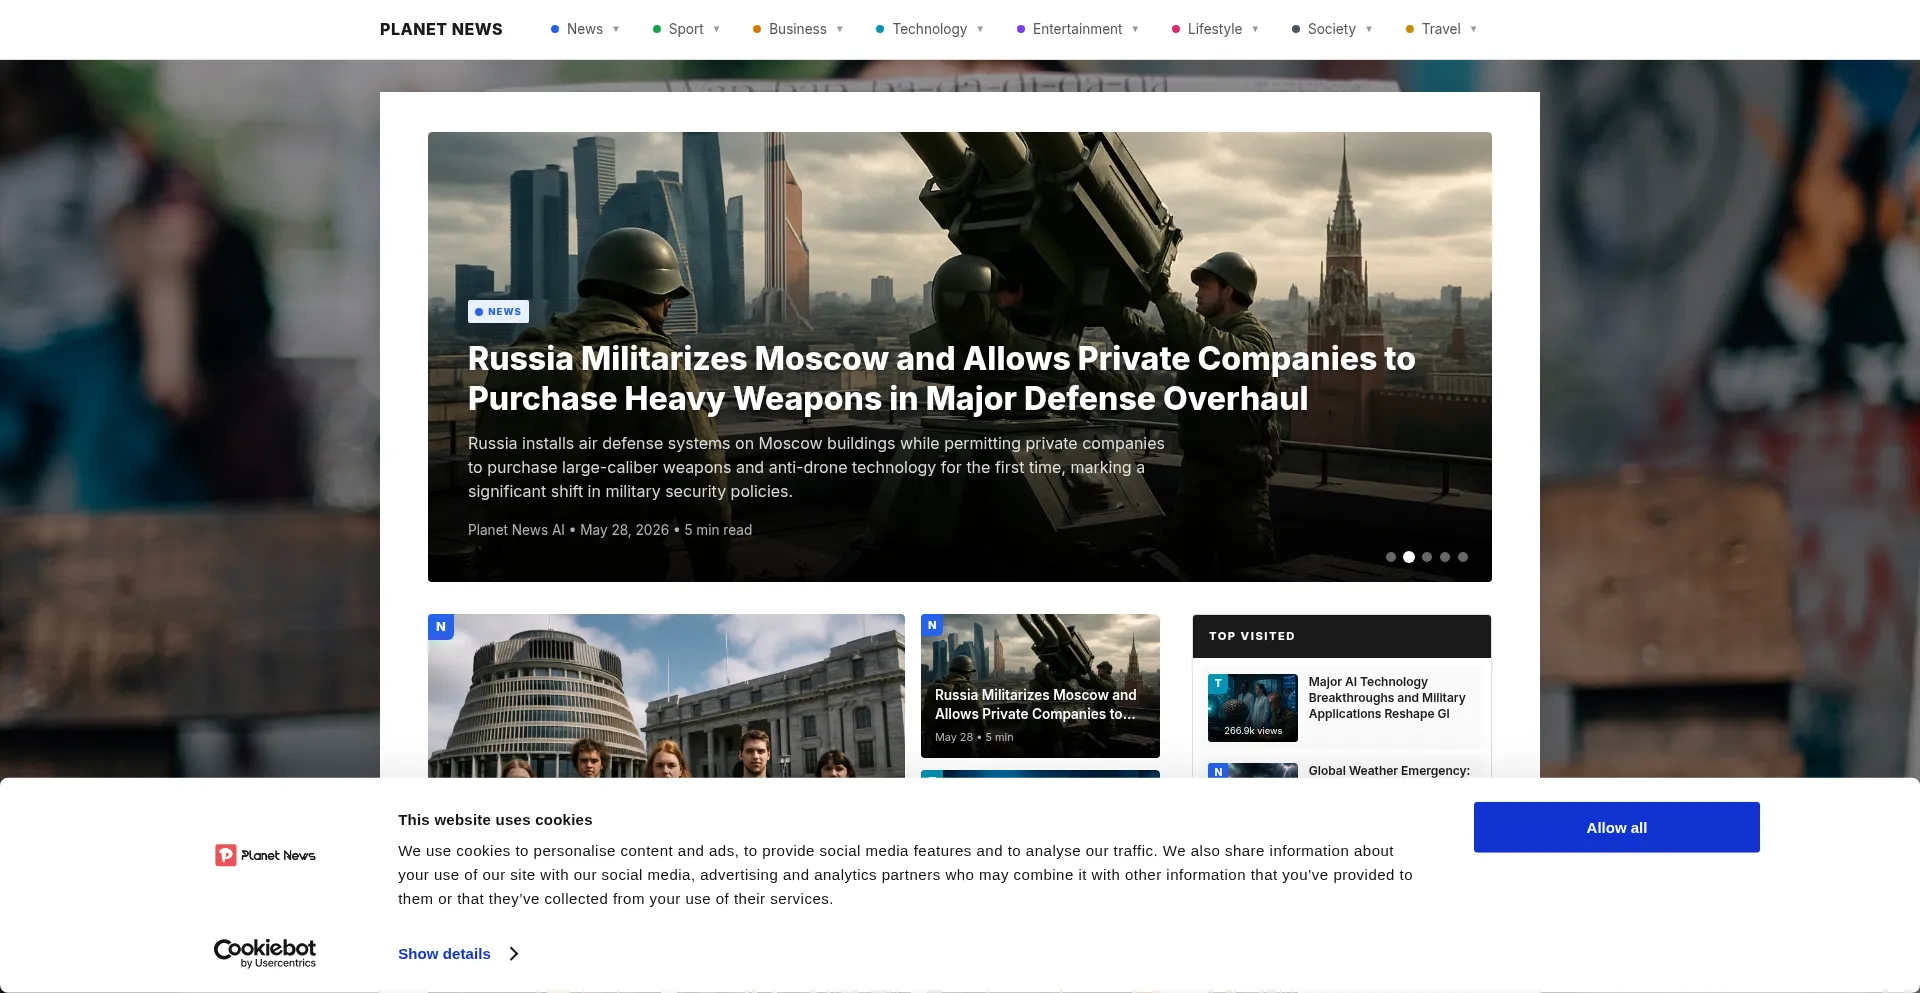Click the NEWS category tag on hero article
The height and width of the screenshot is (993, 1920).
(498, 312)
